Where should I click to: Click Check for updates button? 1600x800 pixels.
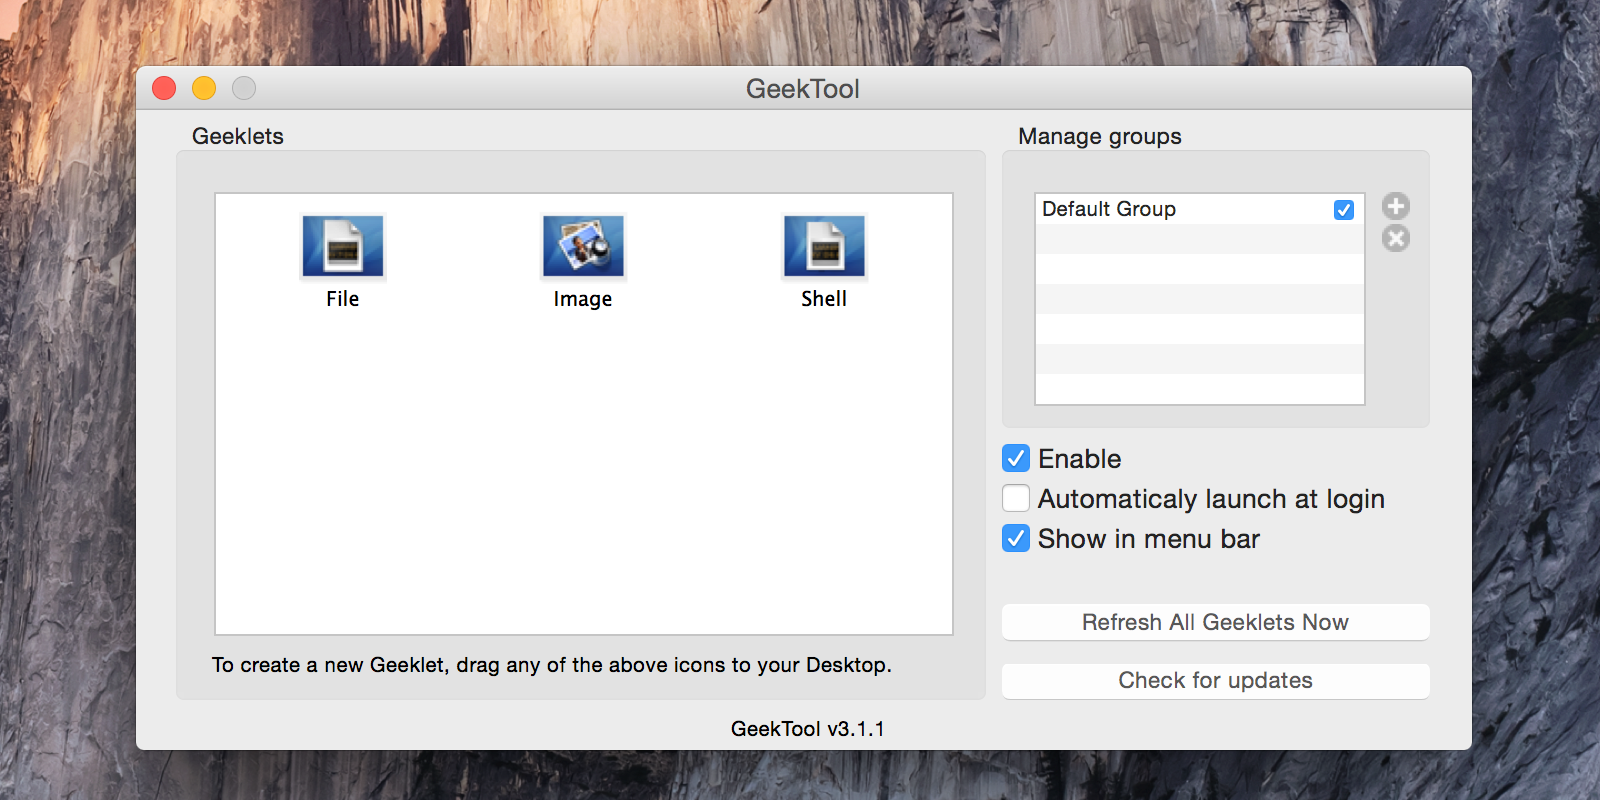click(x=1215, y=681)
